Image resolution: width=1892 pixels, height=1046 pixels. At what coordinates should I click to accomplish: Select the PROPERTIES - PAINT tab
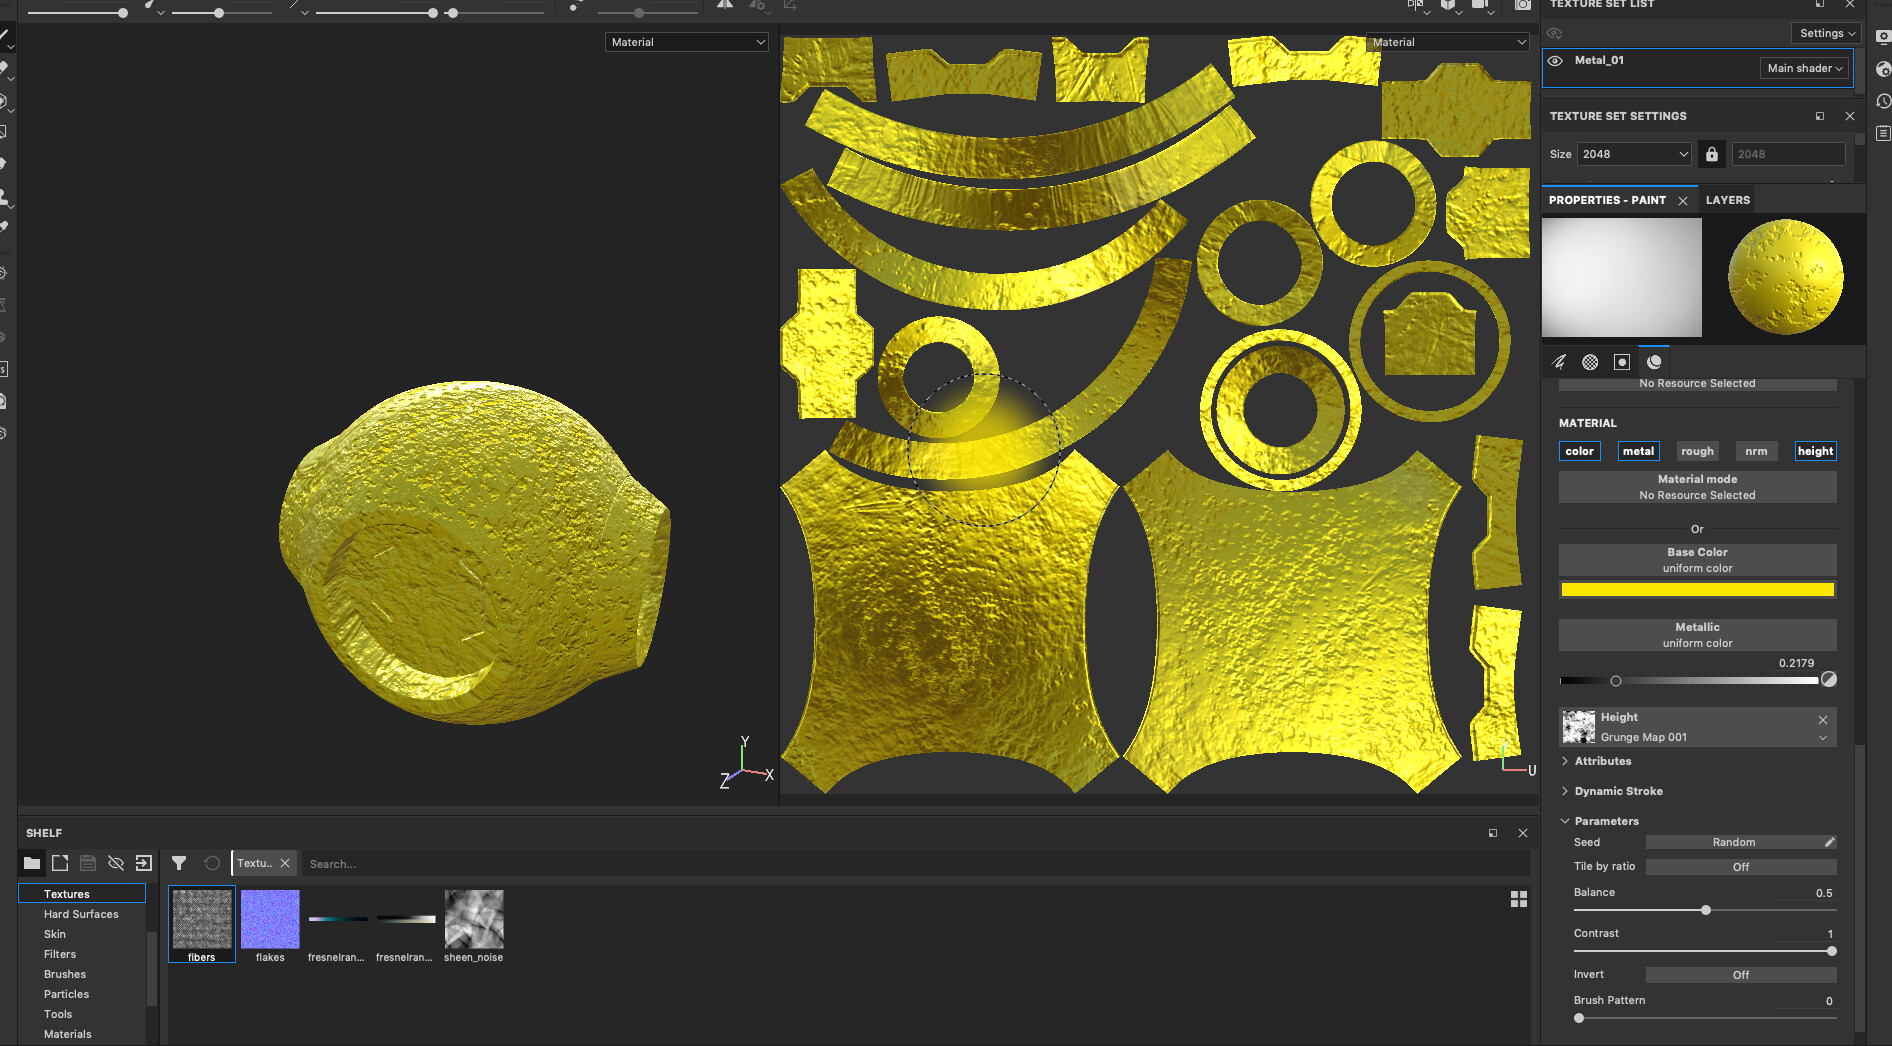1607,200
